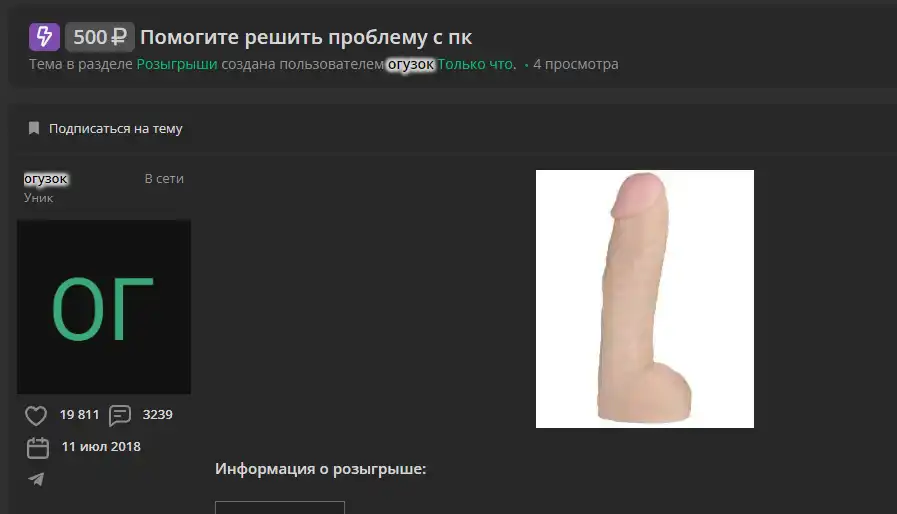Open огузок username above the avatar

[45, 179]
